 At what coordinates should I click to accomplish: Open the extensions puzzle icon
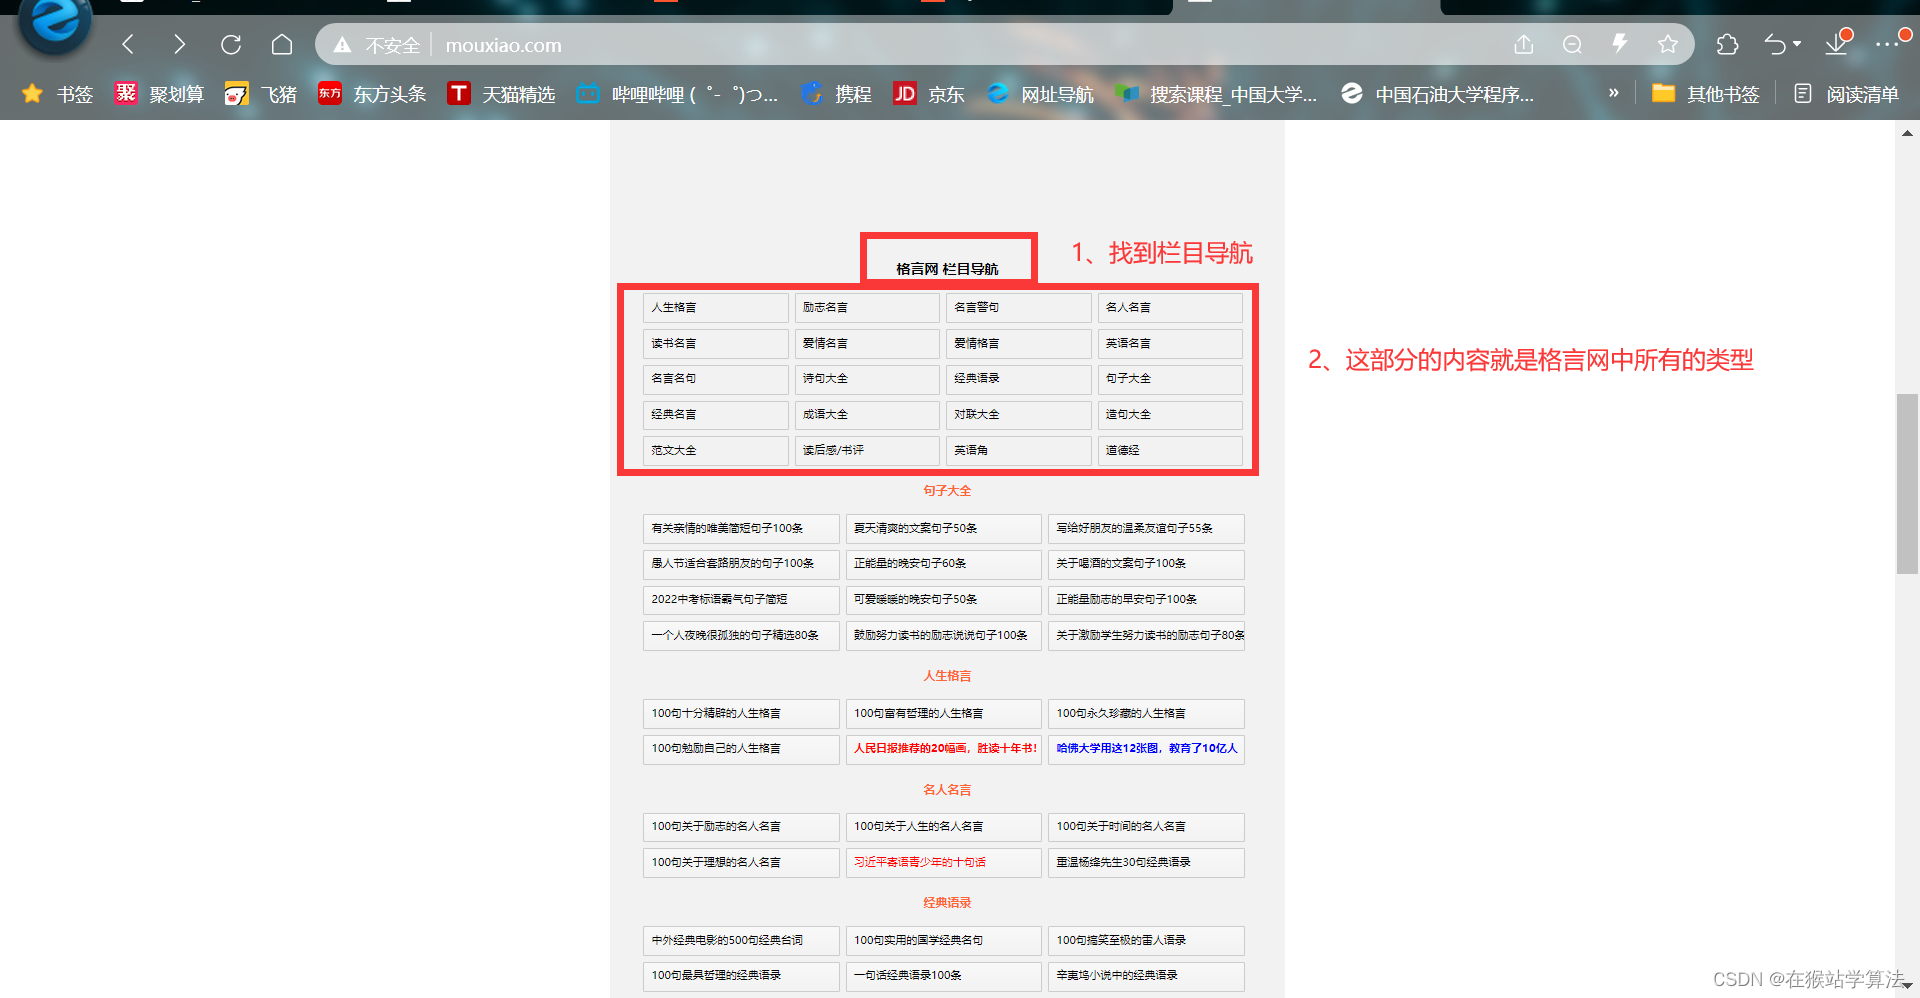coord(1727,44)
